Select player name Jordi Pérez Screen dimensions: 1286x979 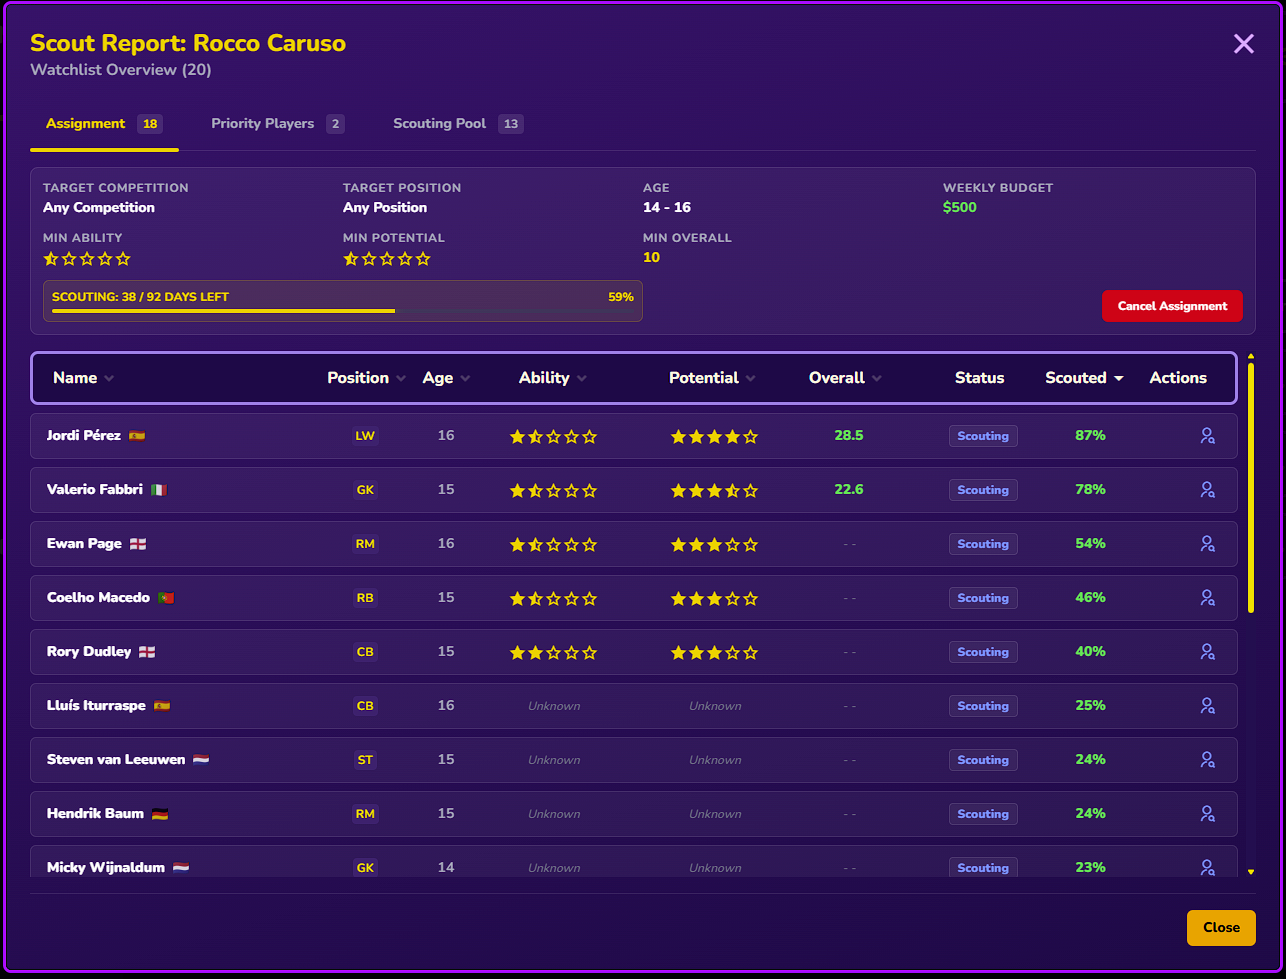(x=84, y=436)
